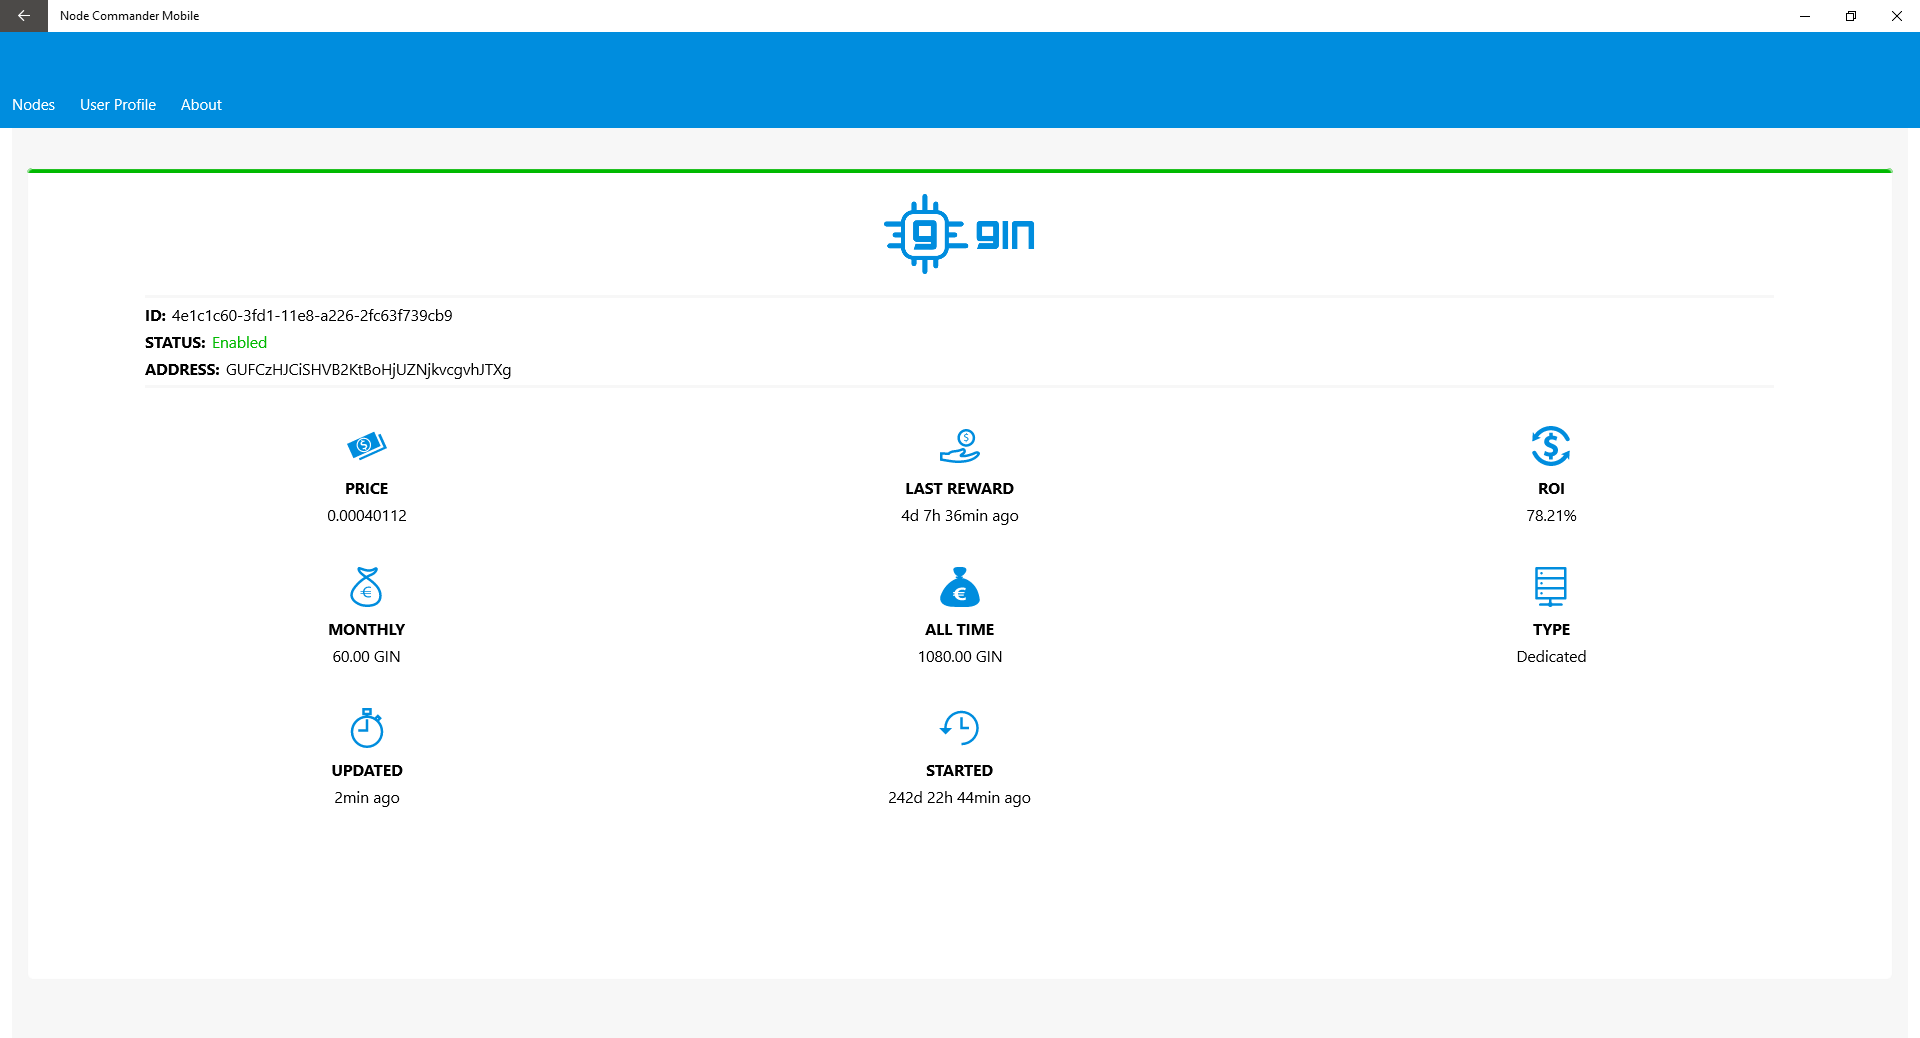Click the last reward value 4d 7h 36min ago

(x=960, y=516)
